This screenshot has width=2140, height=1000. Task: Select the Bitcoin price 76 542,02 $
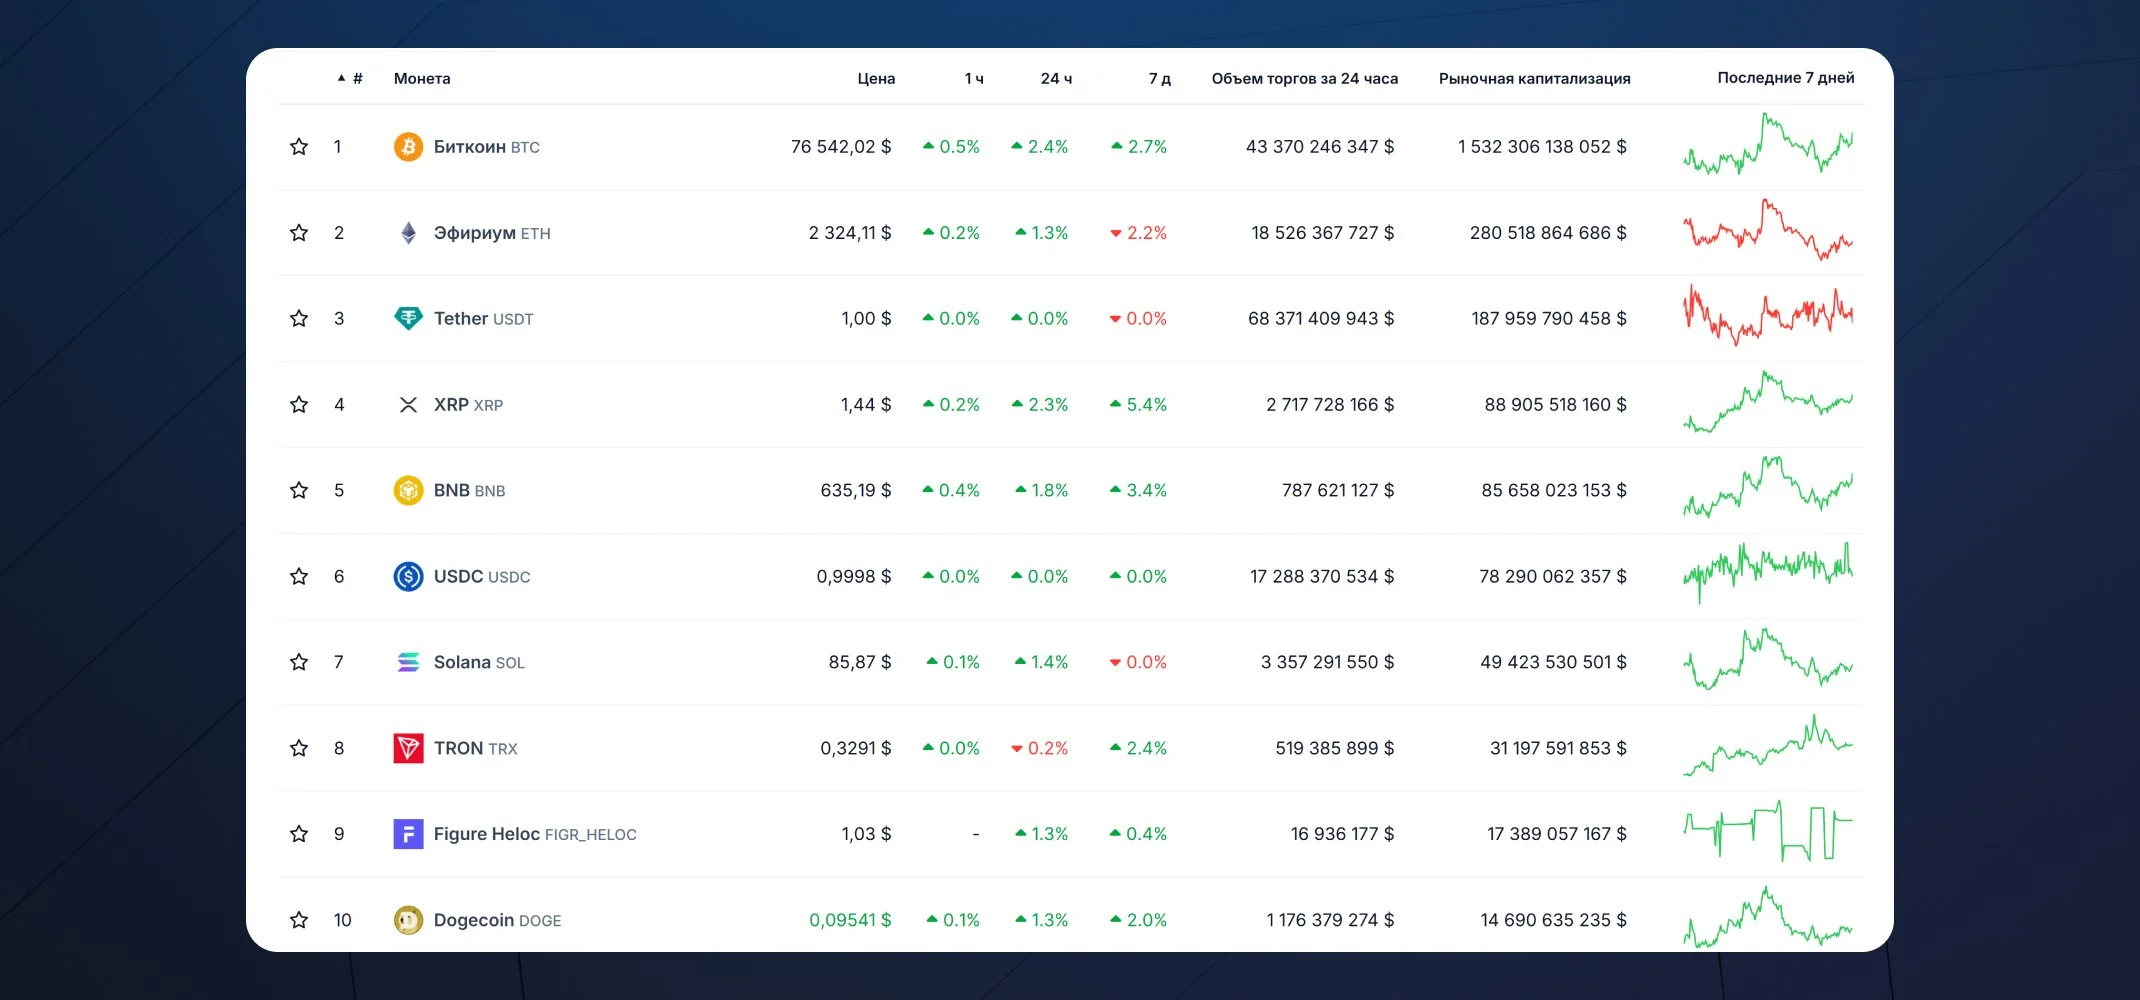[x=841, y=147]
